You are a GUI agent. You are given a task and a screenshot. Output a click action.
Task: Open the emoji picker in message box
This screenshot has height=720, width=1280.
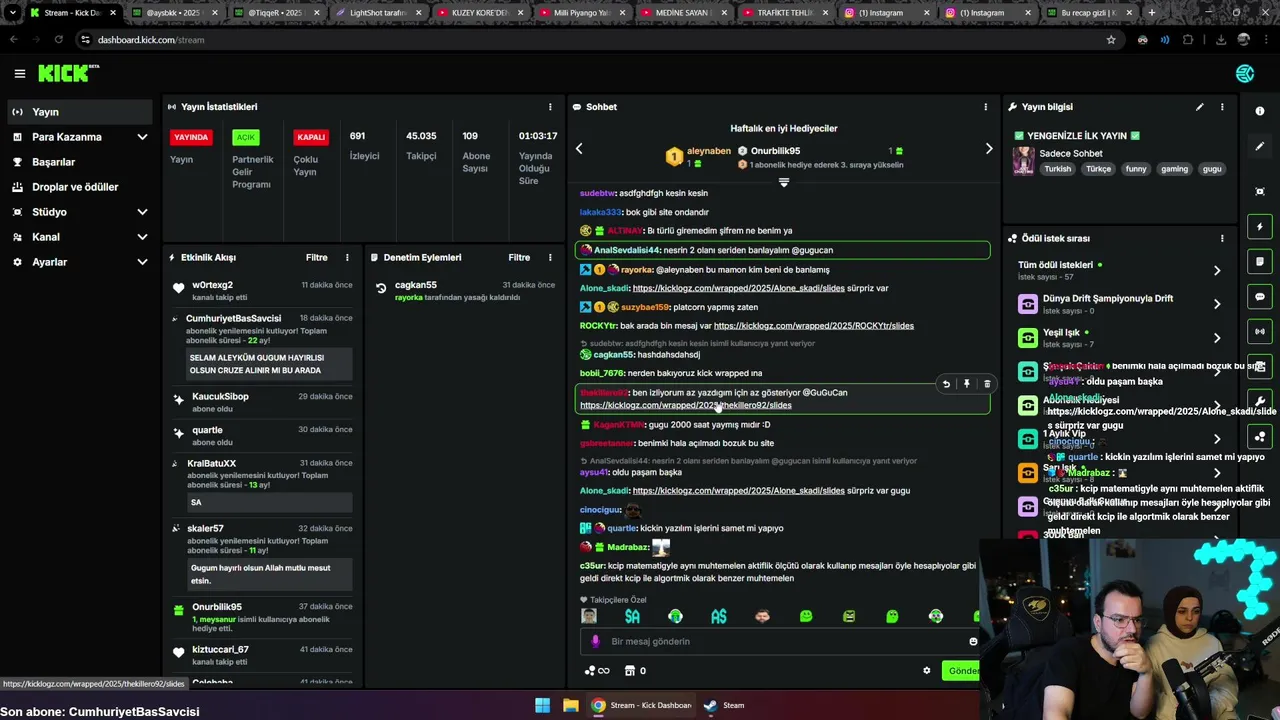(973, 641)
